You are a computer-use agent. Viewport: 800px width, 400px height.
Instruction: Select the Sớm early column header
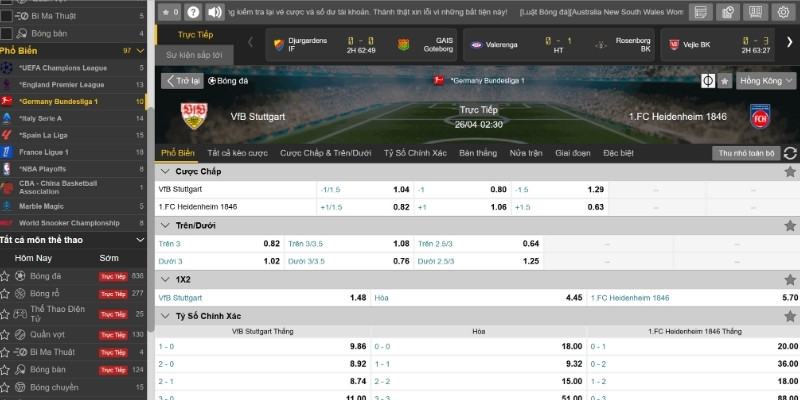tap(109, 258)
